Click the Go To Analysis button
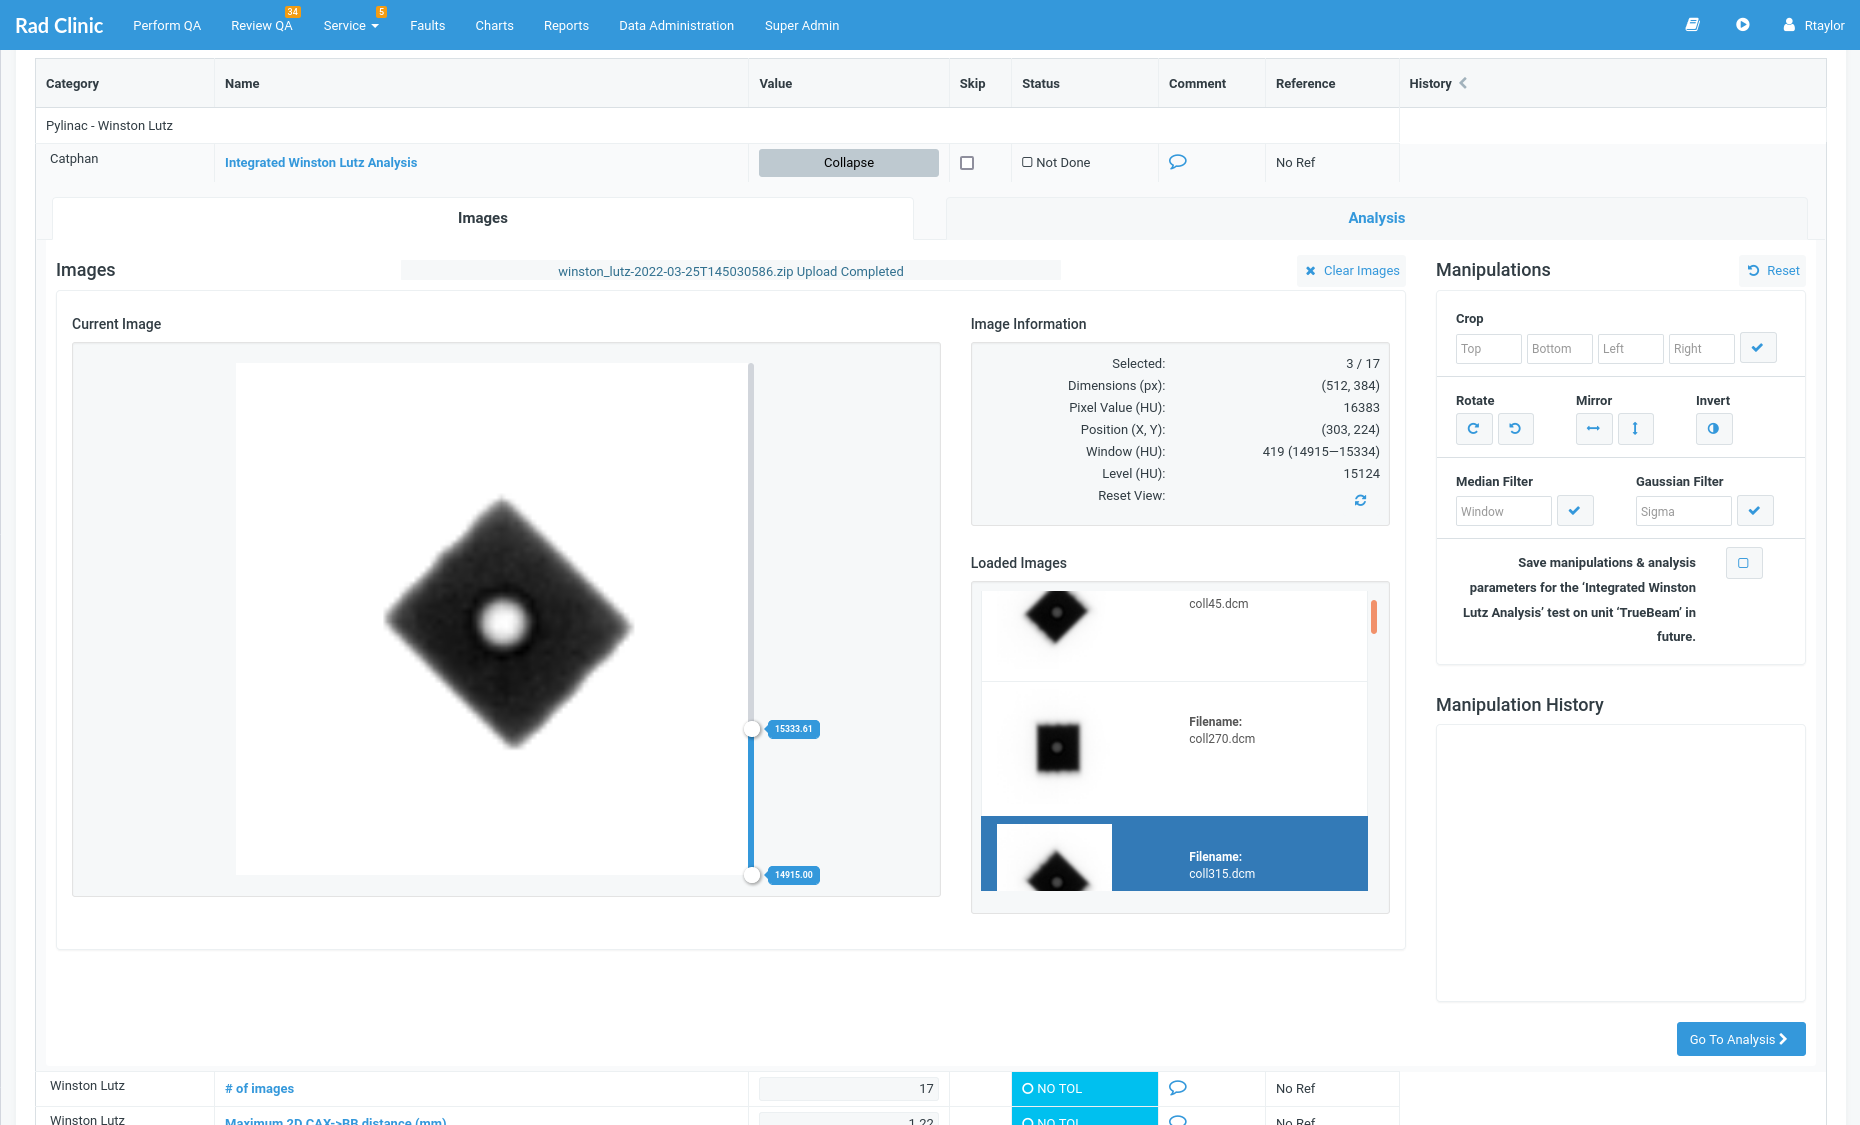Screen dimensions: 1860x1125 1740,1039
